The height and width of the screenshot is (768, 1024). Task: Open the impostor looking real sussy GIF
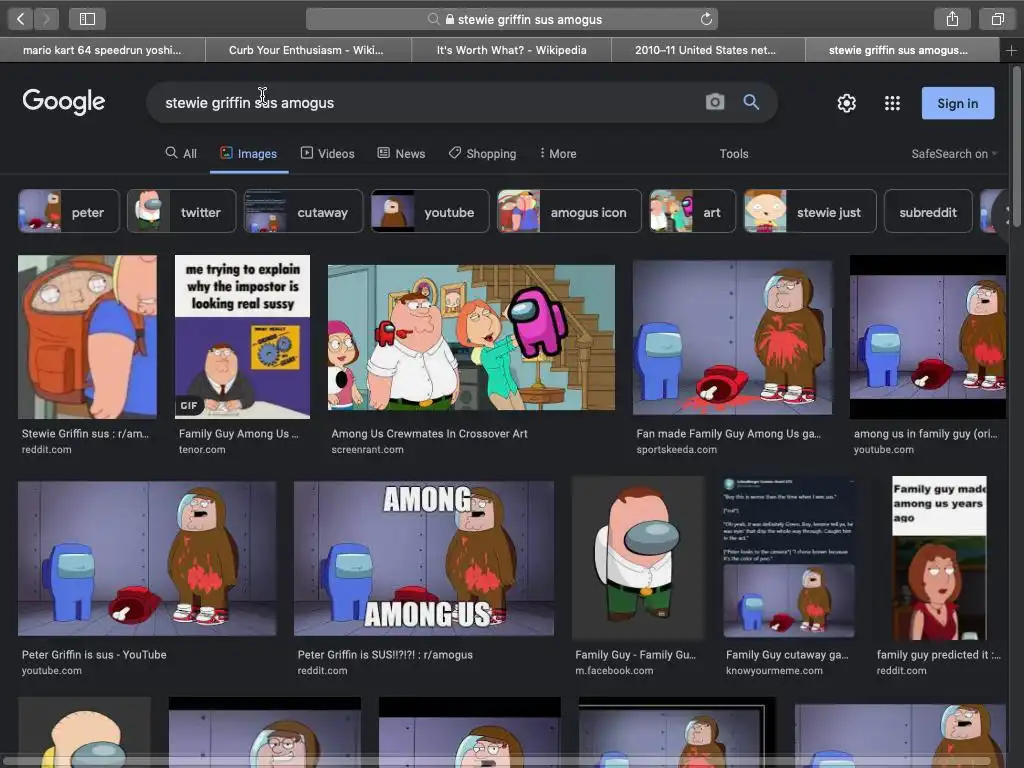[x=242, y=336]
